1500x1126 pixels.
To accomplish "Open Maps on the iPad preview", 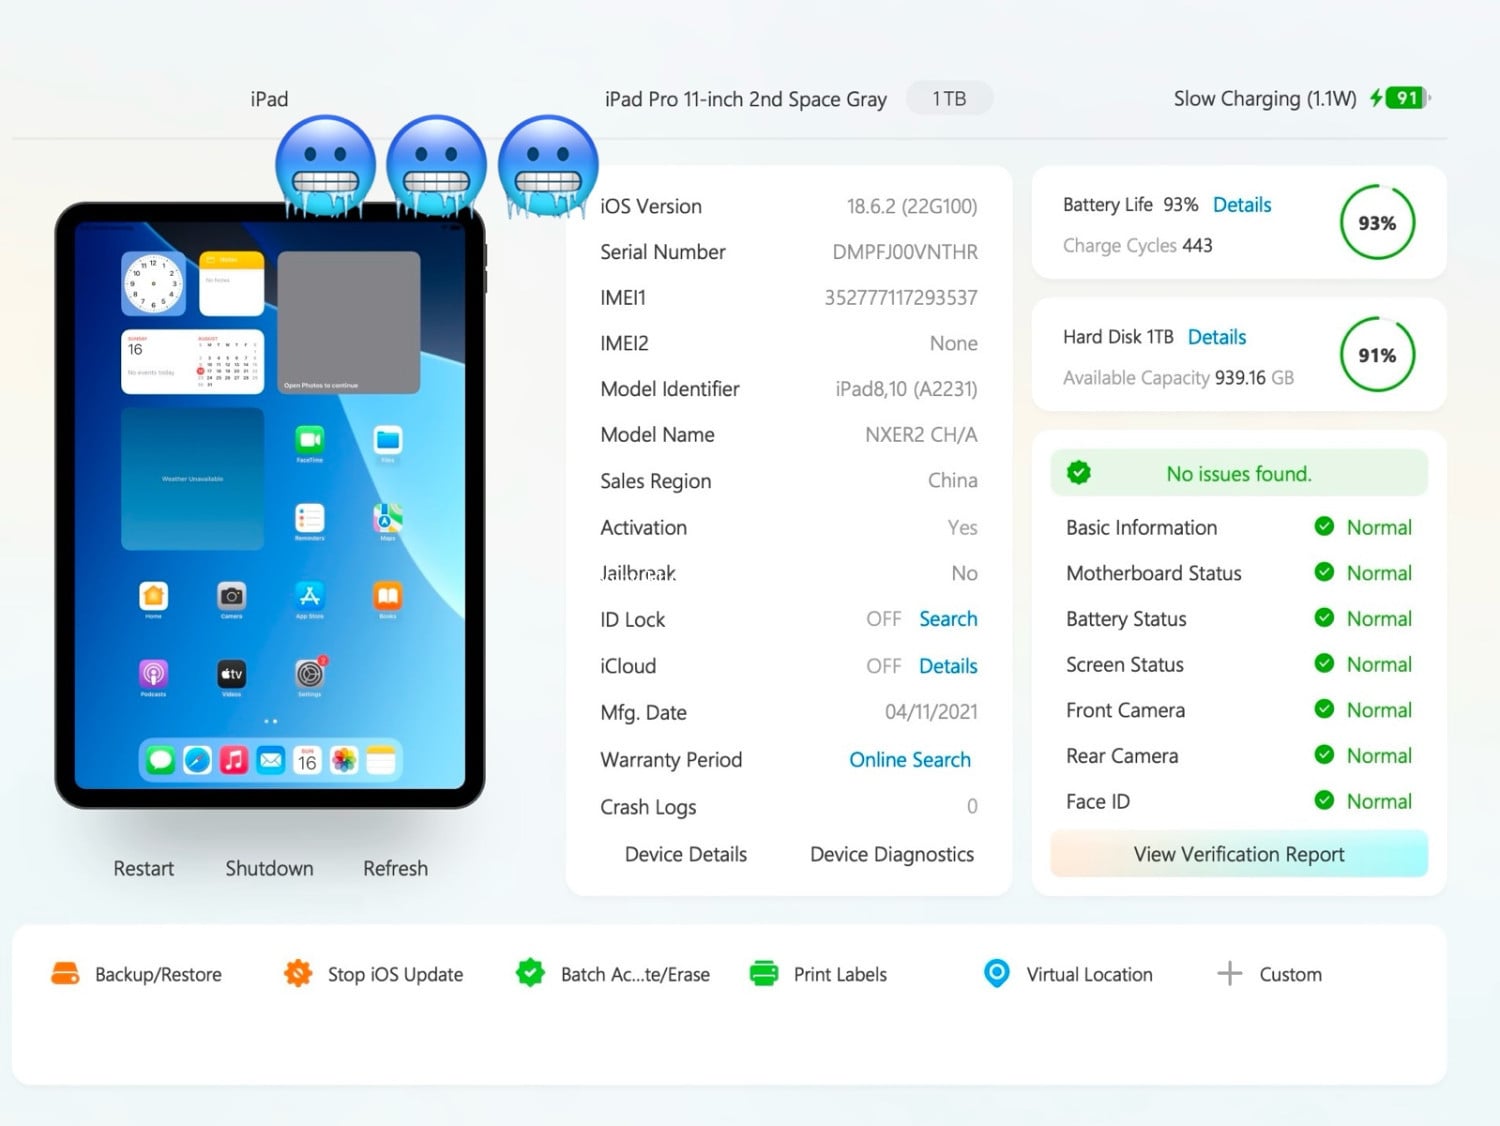I will coord(388,518).
